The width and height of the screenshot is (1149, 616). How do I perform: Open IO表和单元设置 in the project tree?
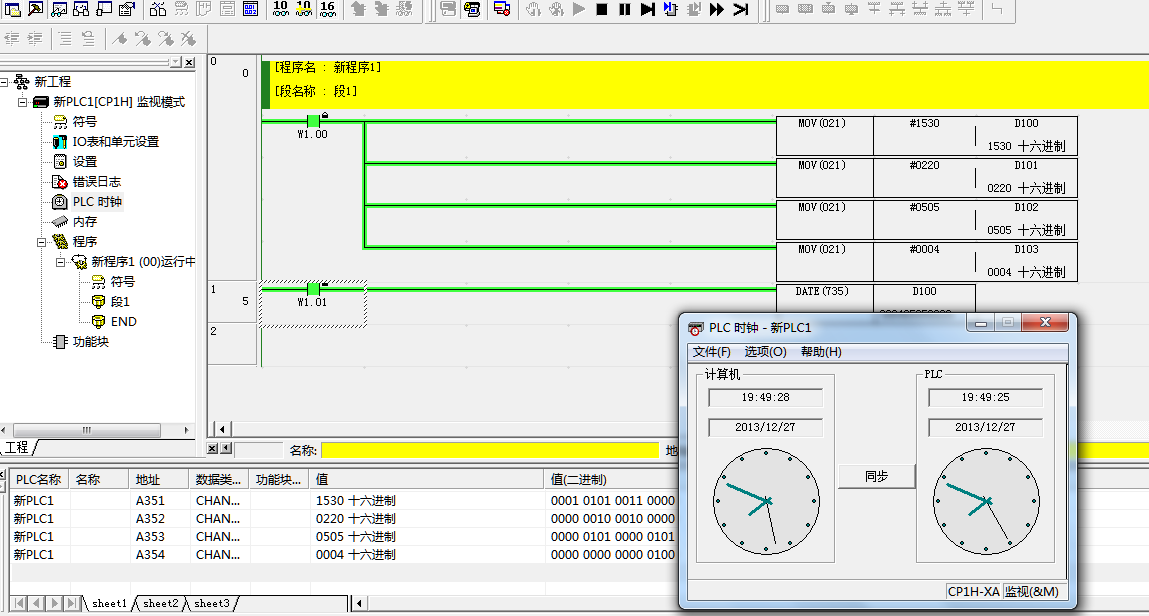115,142
